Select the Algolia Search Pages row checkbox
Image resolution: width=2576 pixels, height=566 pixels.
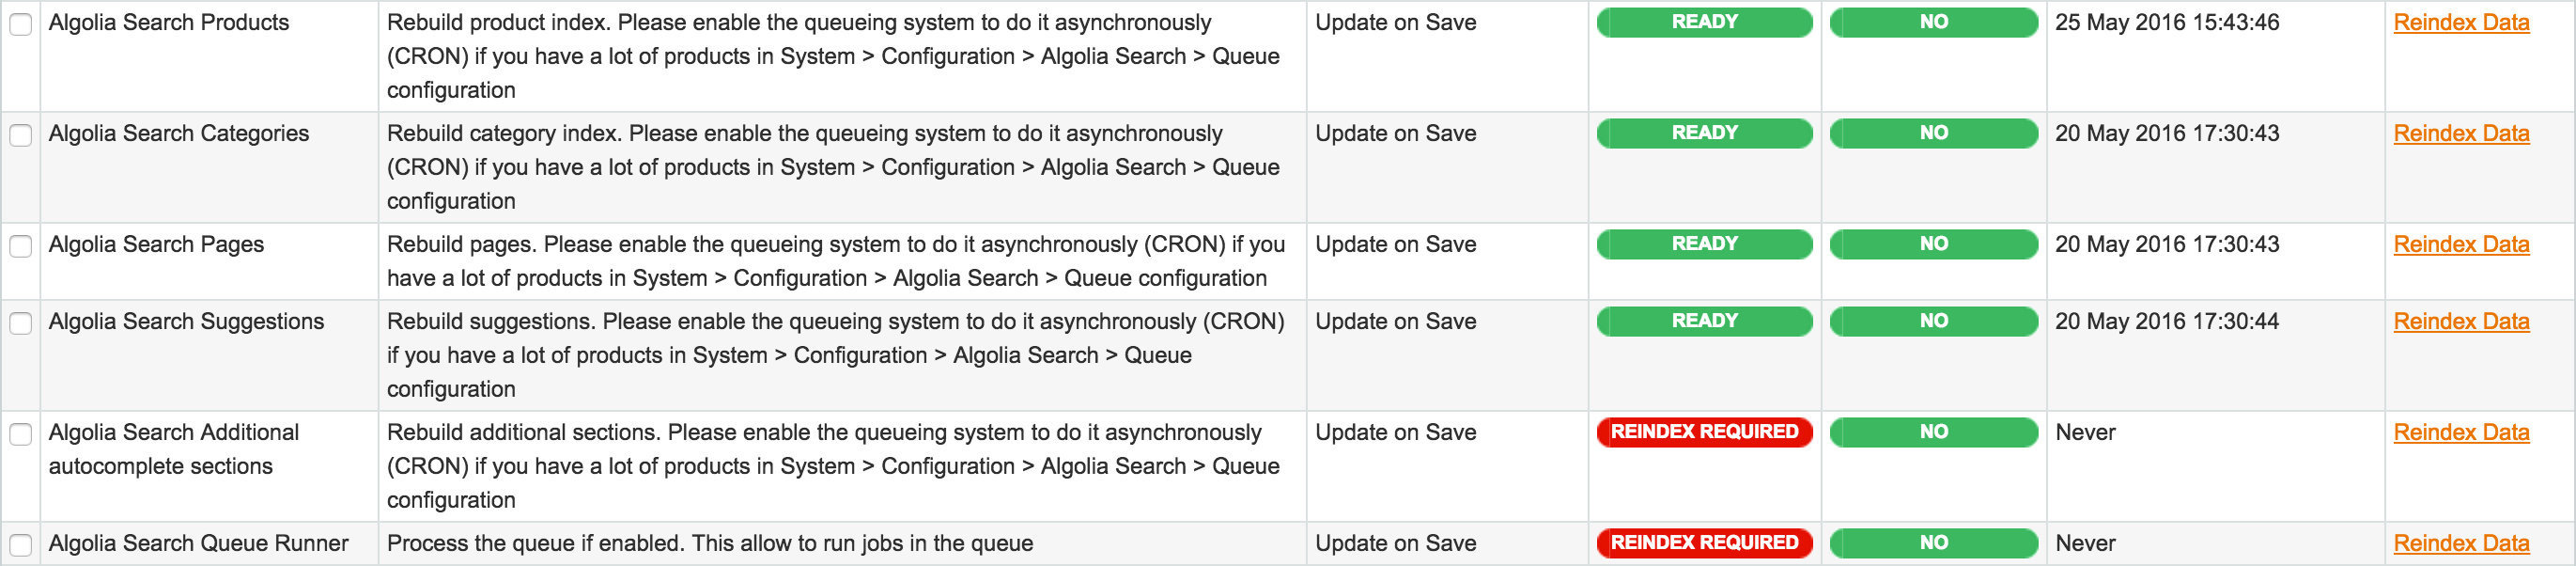click(x=21, y=244)
